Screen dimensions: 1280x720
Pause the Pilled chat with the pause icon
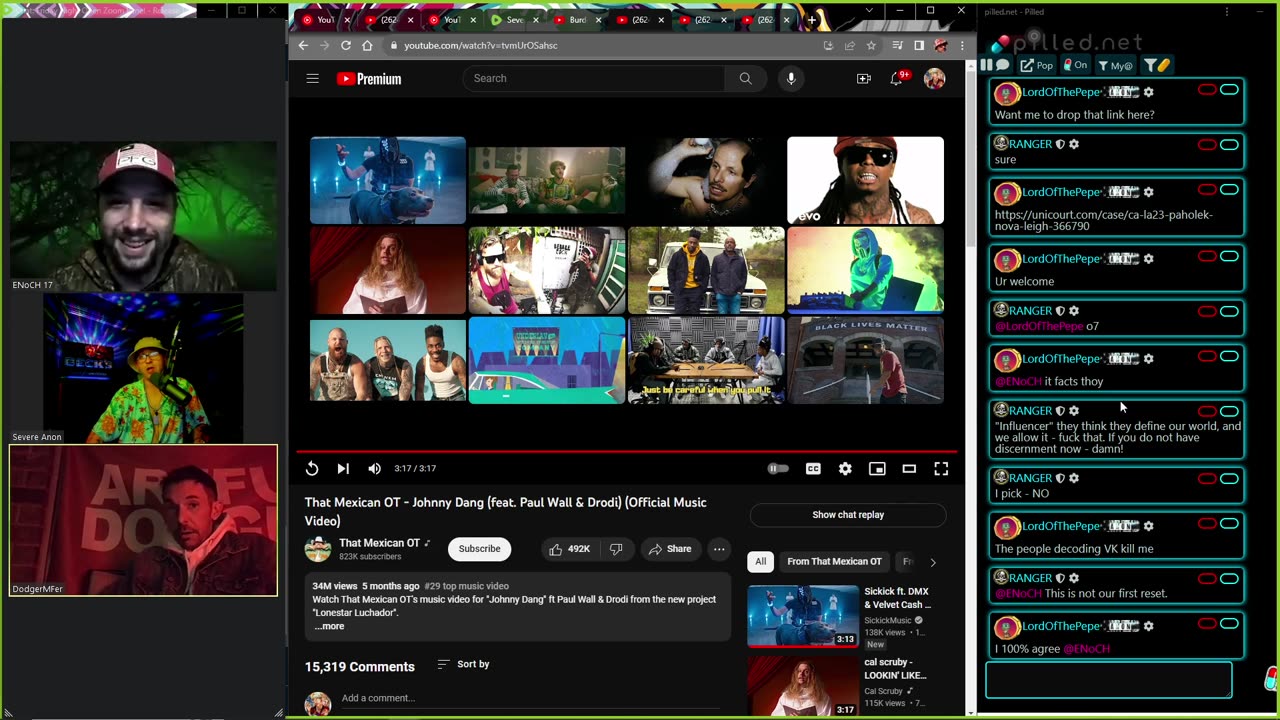click(x=986, y=65)
